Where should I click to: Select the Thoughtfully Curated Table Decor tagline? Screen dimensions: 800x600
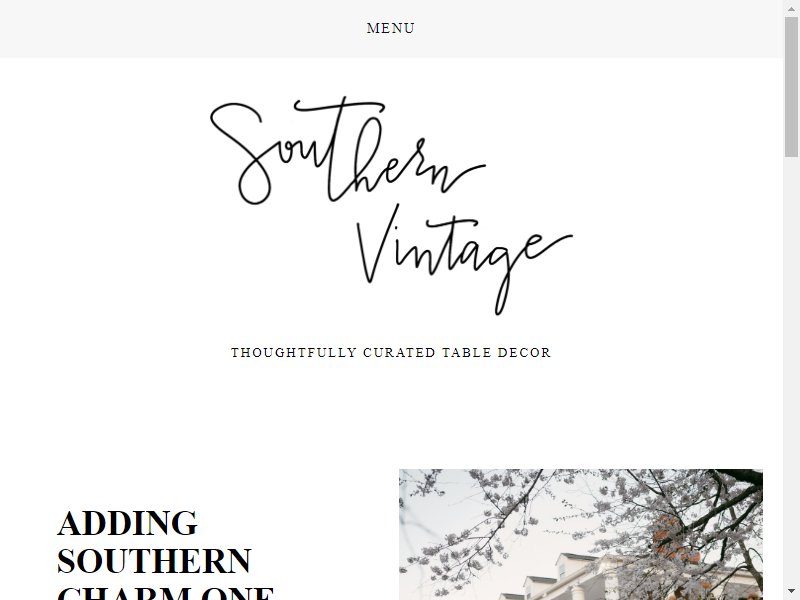(x=391, y=353)
